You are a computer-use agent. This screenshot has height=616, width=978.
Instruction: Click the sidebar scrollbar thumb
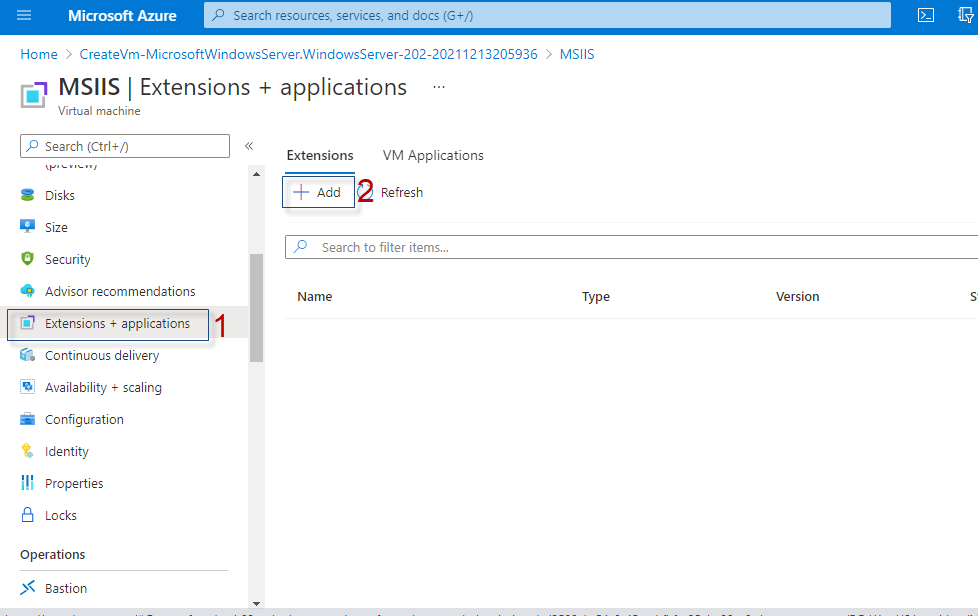[x=256, y=307]
